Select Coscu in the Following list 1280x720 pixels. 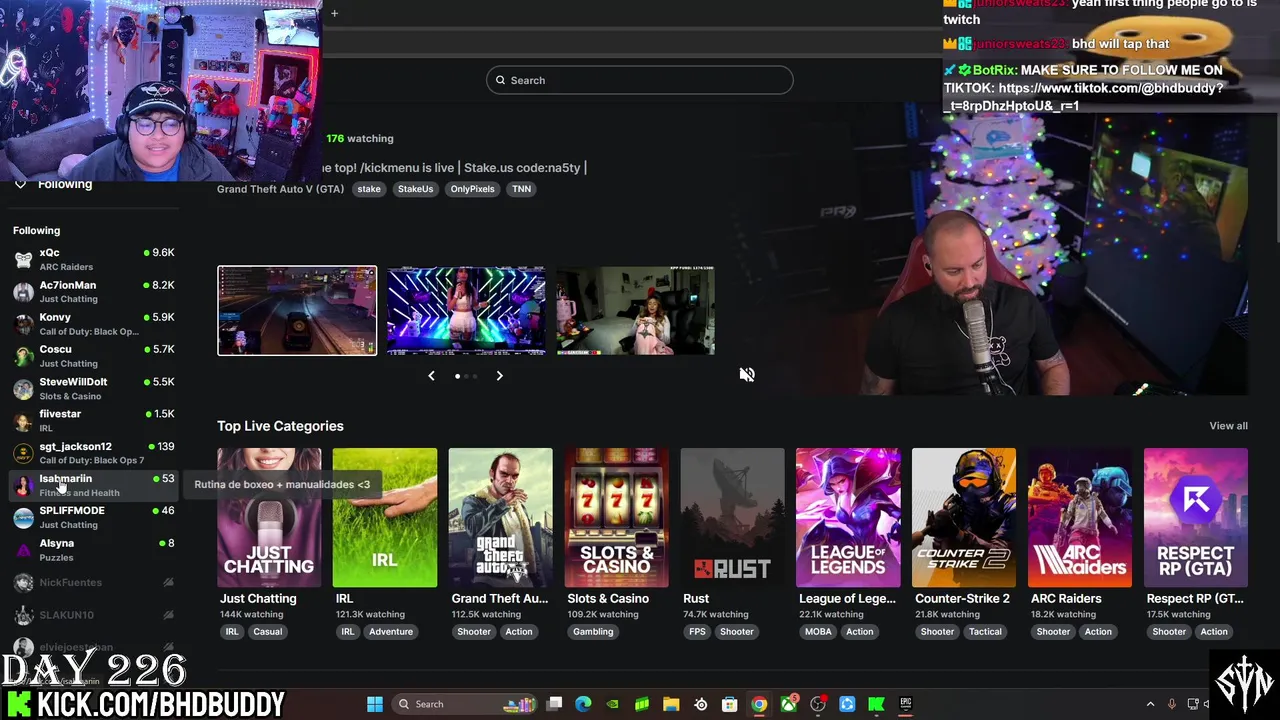(x=94, y=355)
